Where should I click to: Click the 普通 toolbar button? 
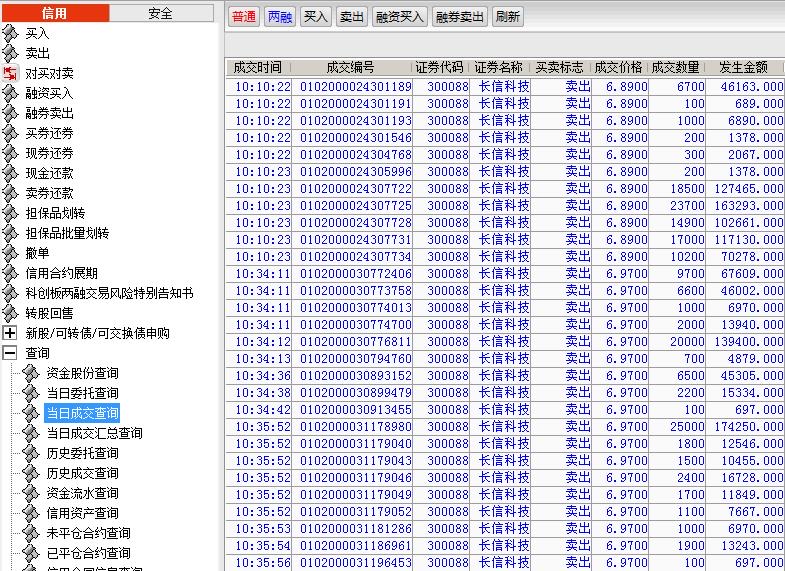pyautogui.click(x=244, y=17)
